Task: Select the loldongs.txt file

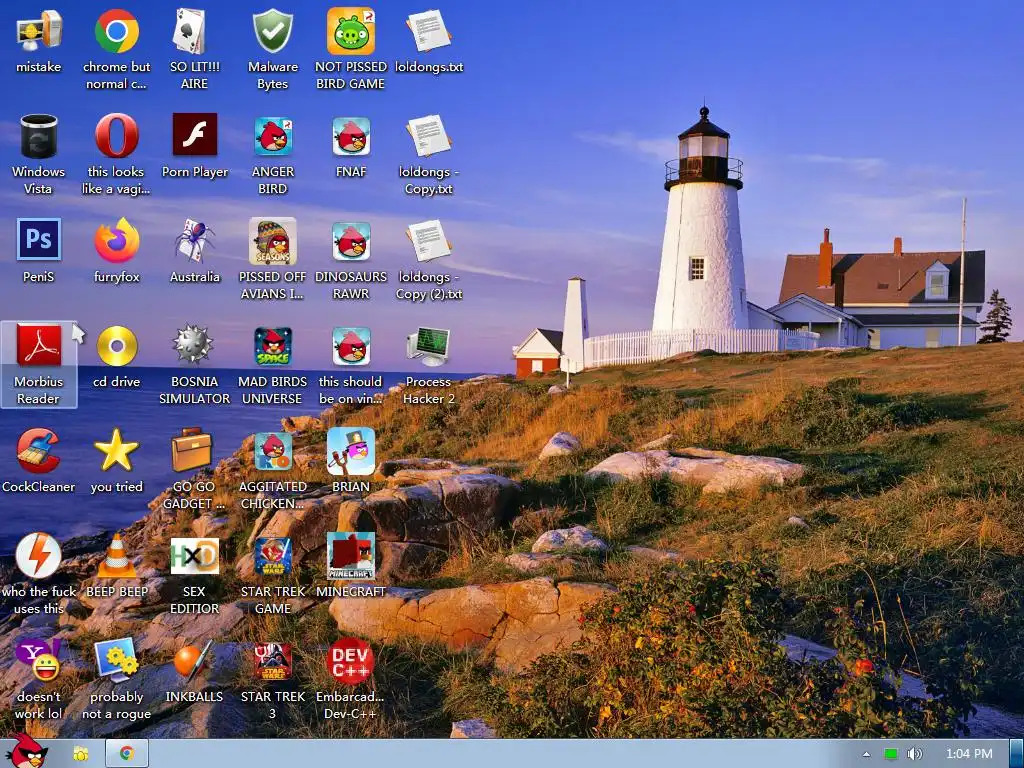Action: click(428, 31)
